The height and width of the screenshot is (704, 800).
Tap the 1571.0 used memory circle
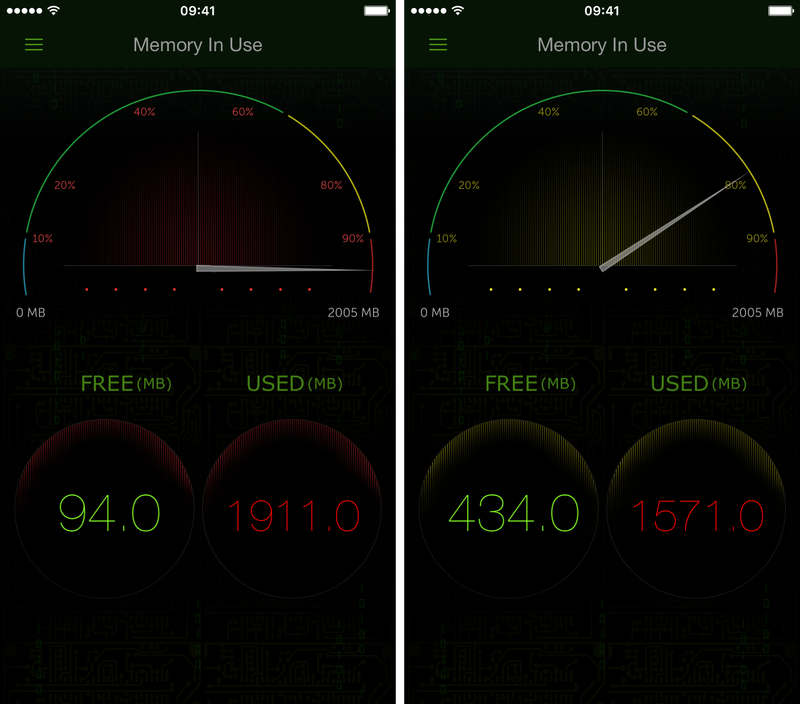[696, 509]
